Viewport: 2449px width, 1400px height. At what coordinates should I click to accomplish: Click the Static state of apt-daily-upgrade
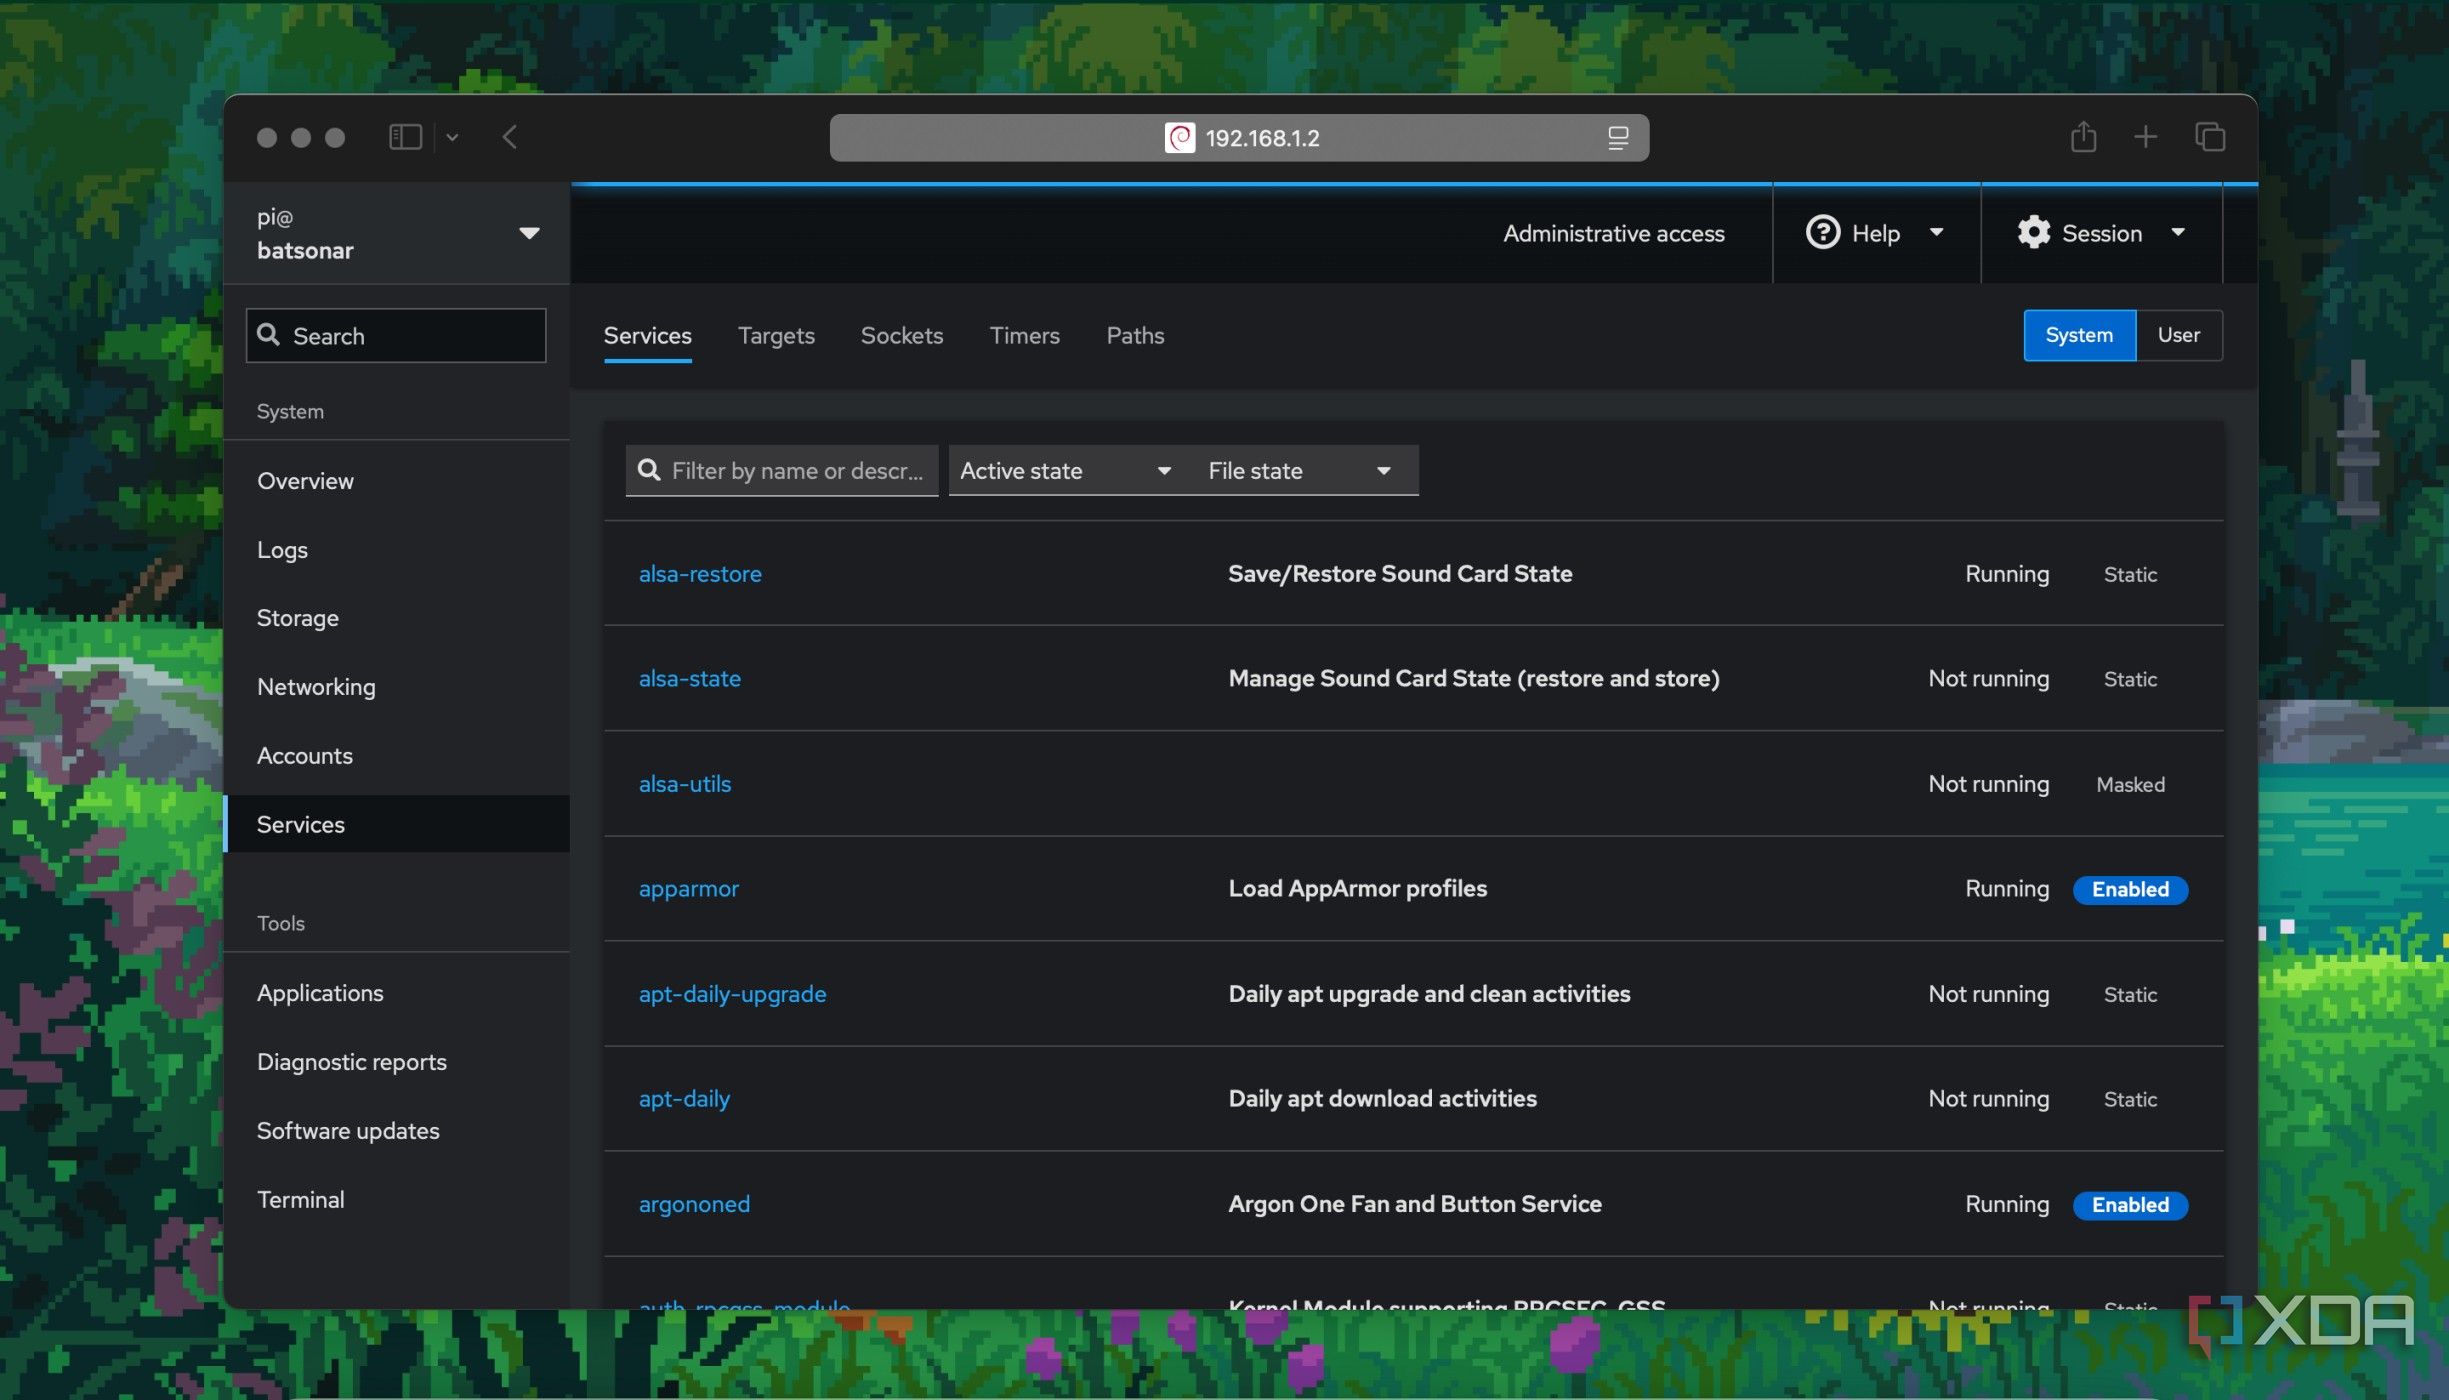[2131, 995]
